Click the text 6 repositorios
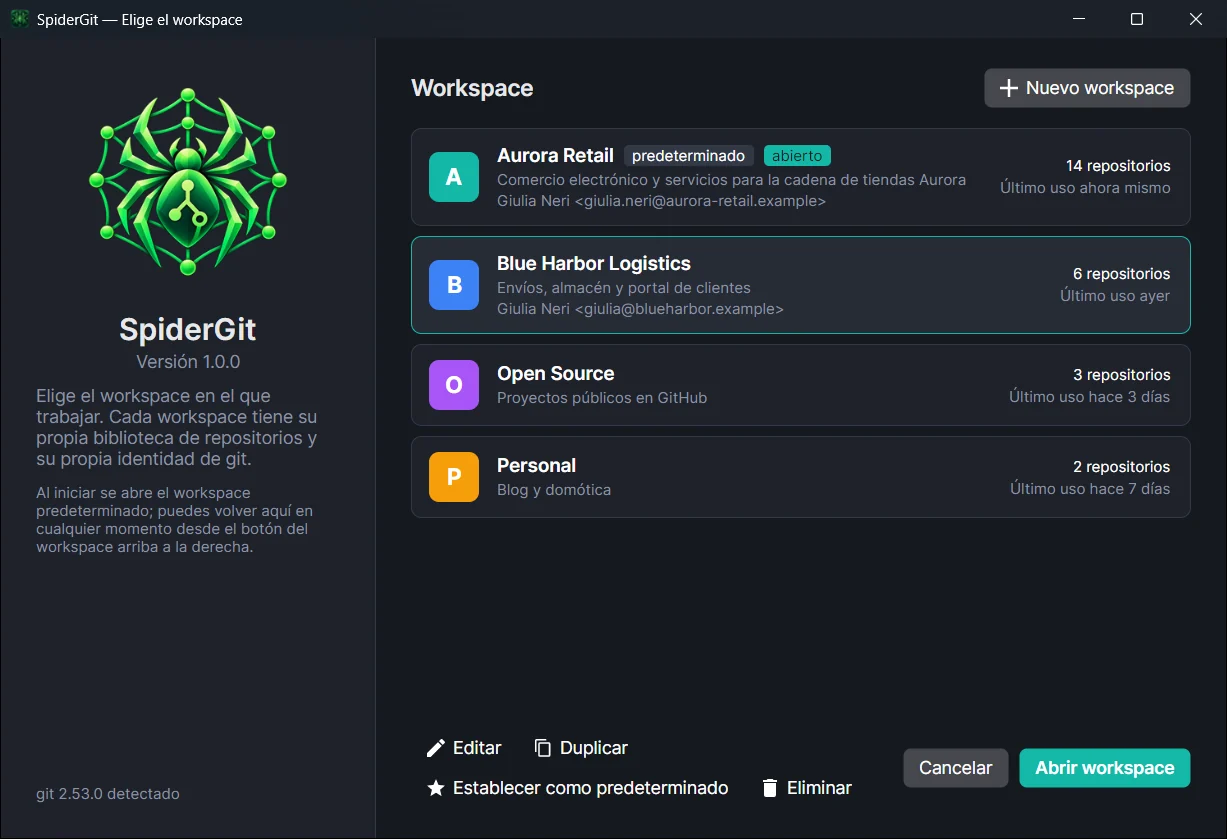Image resolution: width=1227 pixels, height=839 pixels. [1122, 274]
